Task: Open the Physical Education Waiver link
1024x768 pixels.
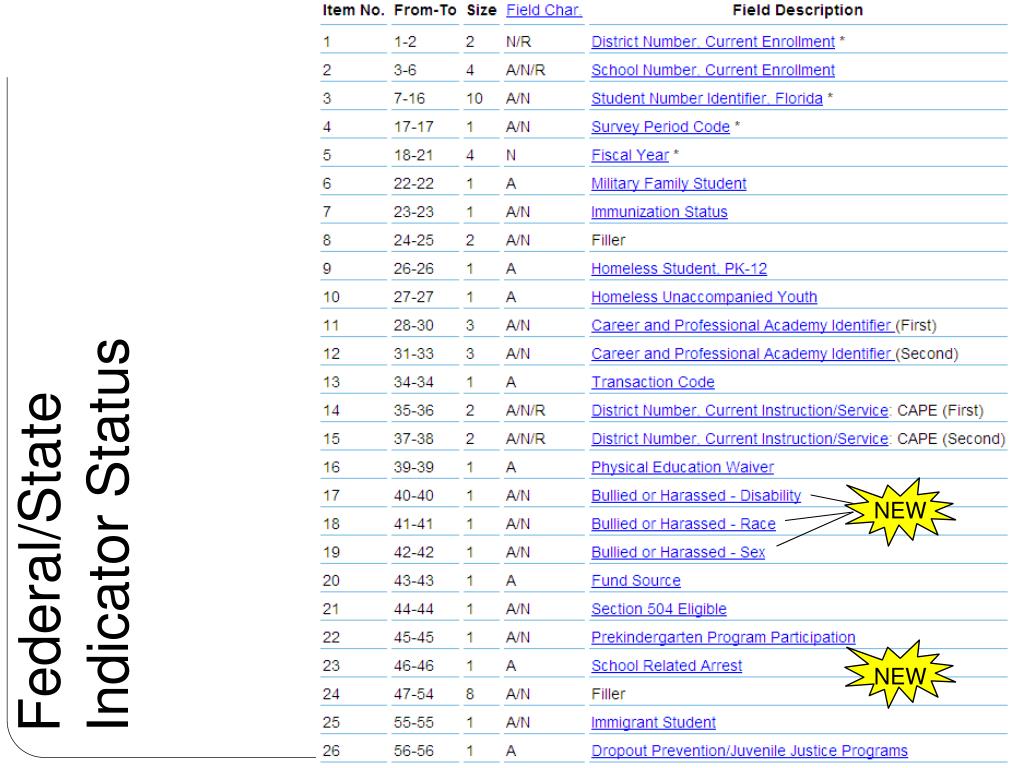Action: (x=682, y=468)
